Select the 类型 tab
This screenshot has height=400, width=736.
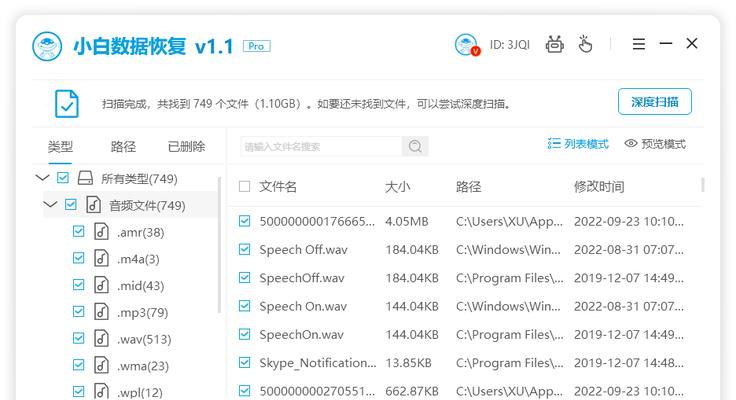coord(60,147)
